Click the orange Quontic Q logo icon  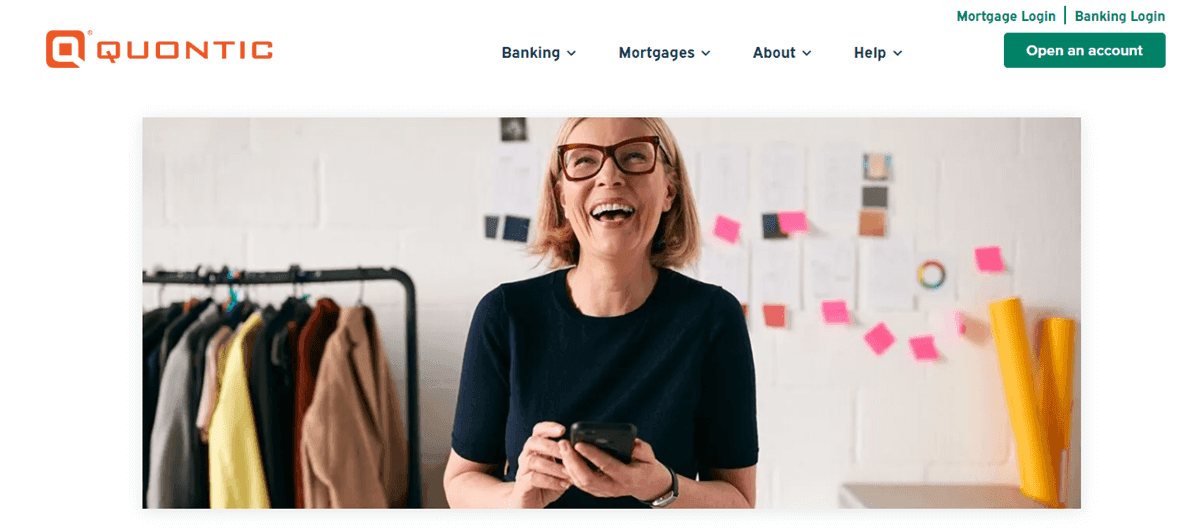coord(66,49)
